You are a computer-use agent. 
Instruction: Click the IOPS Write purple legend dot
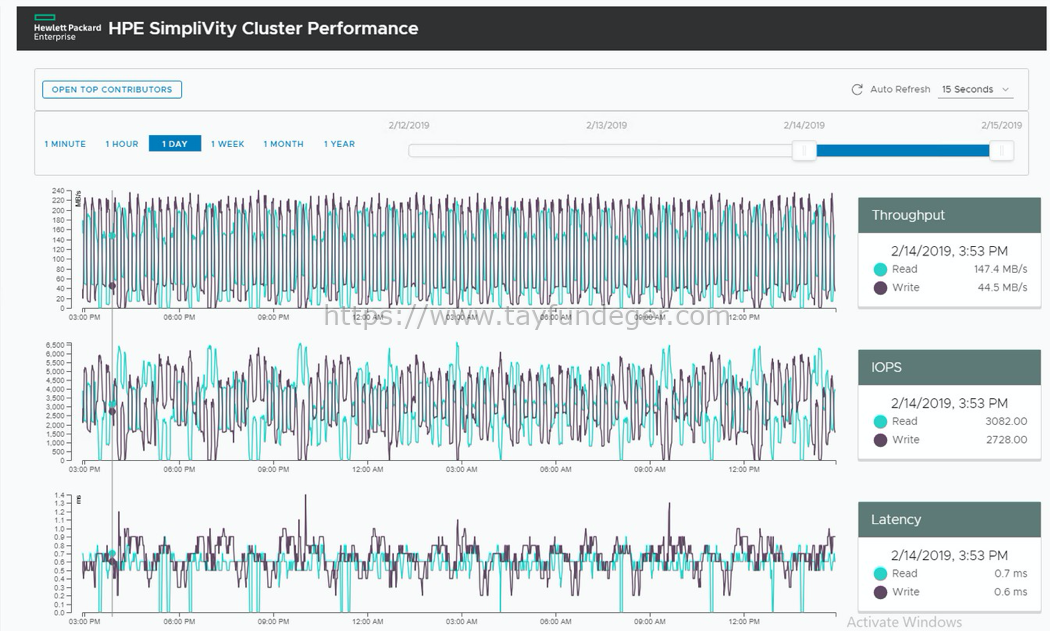[881, 440]
